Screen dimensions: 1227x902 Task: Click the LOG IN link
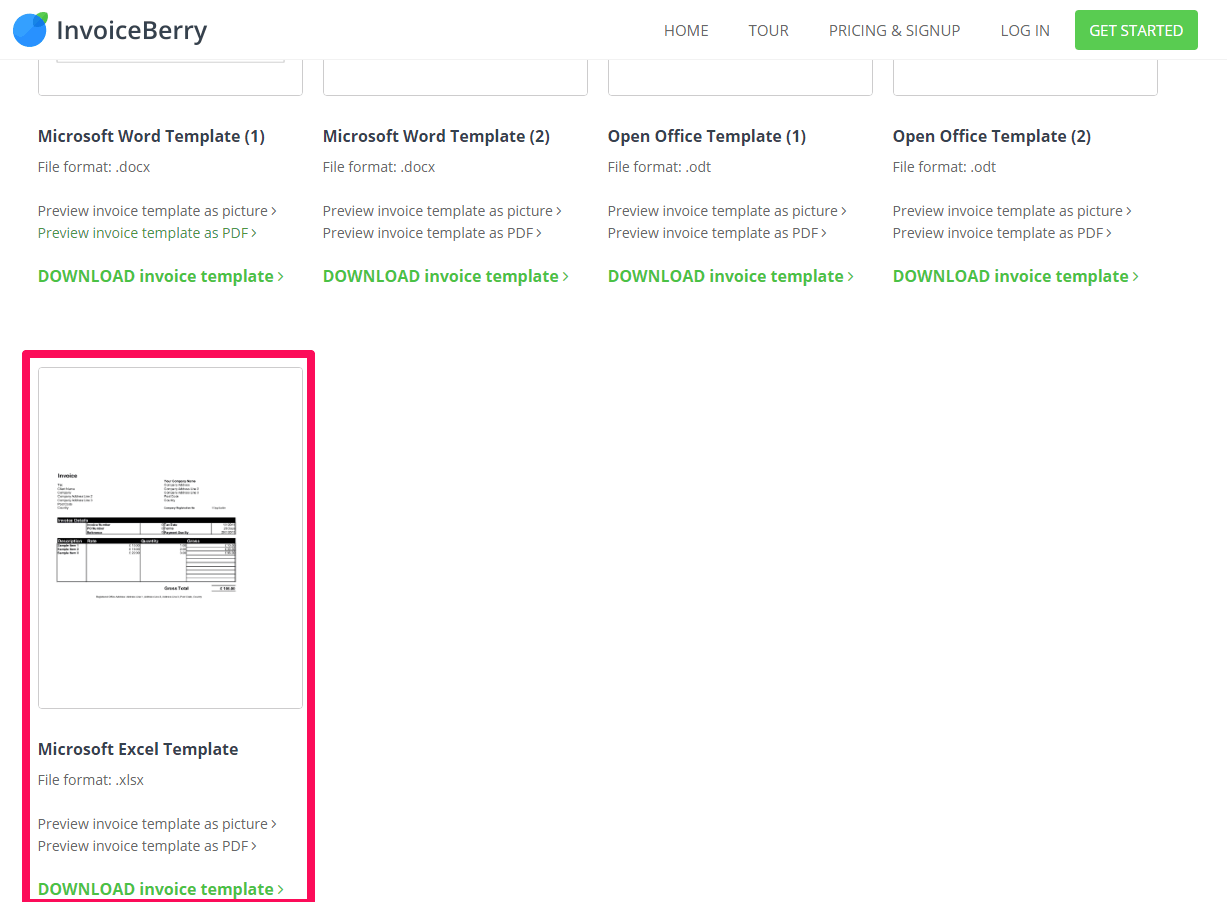click(1024, 31)
